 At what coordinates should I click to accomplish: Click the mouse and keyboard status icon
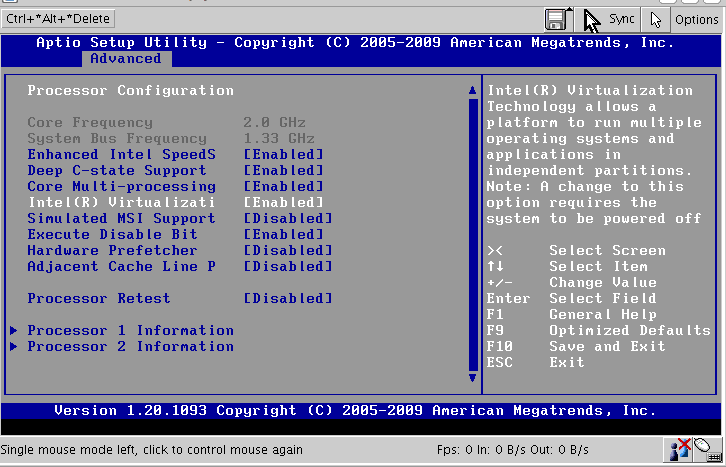[x=708, y=450]
